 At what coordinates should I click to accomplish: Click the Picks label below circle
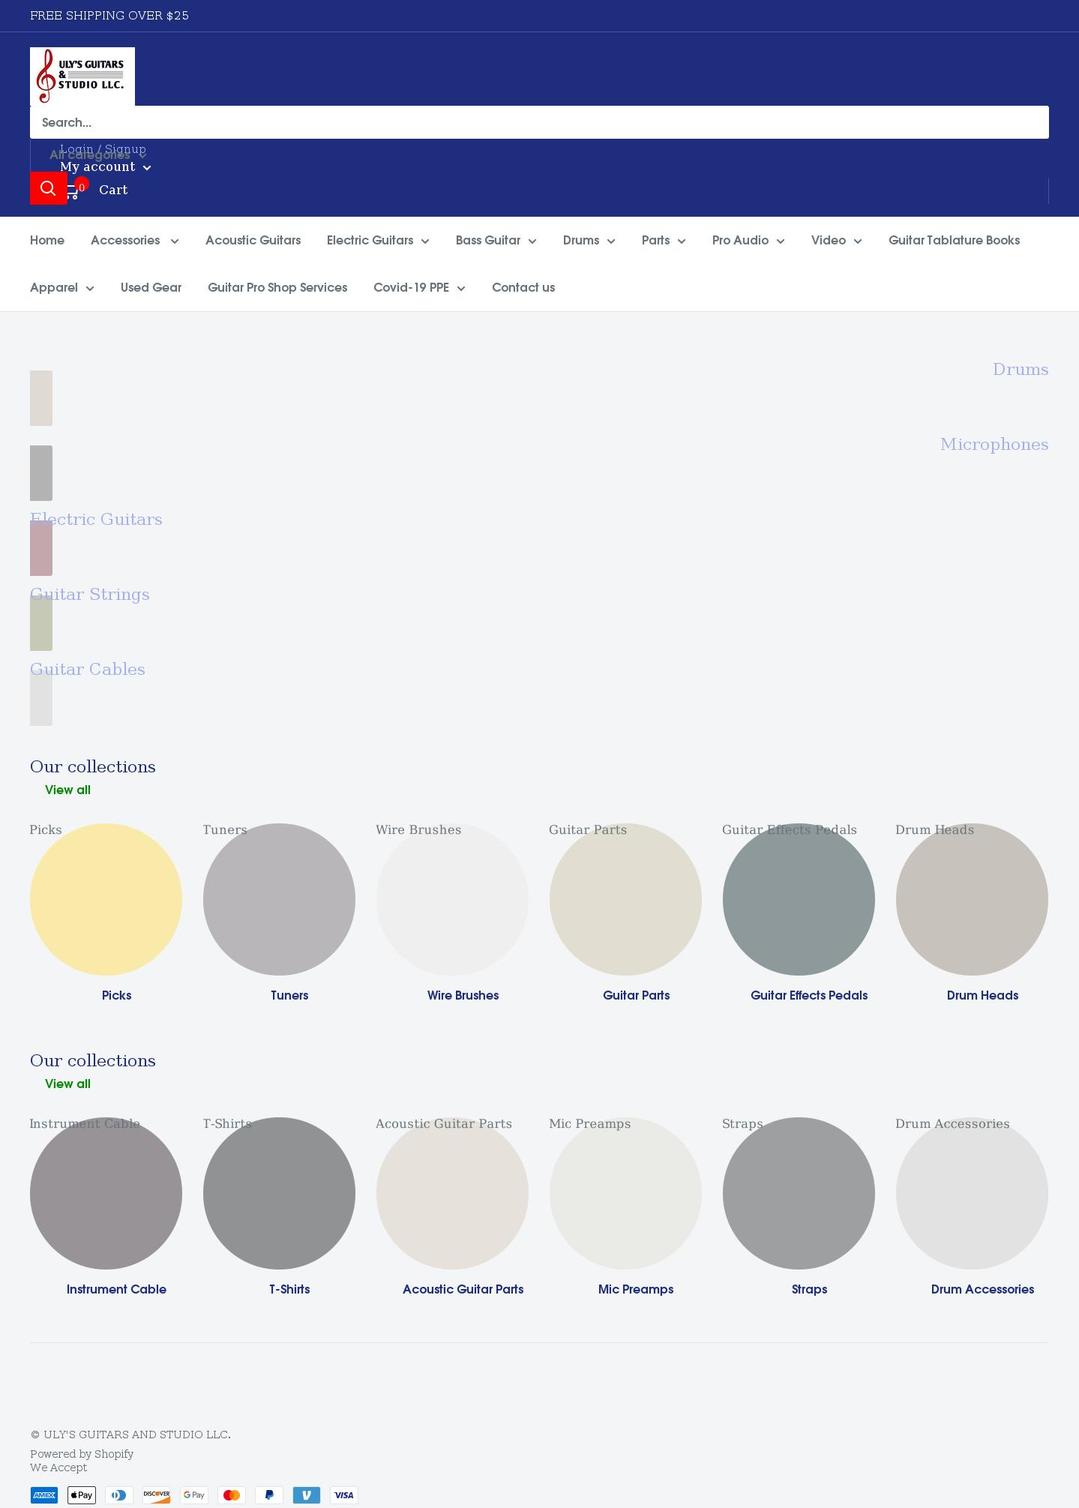tap(116, 995)
